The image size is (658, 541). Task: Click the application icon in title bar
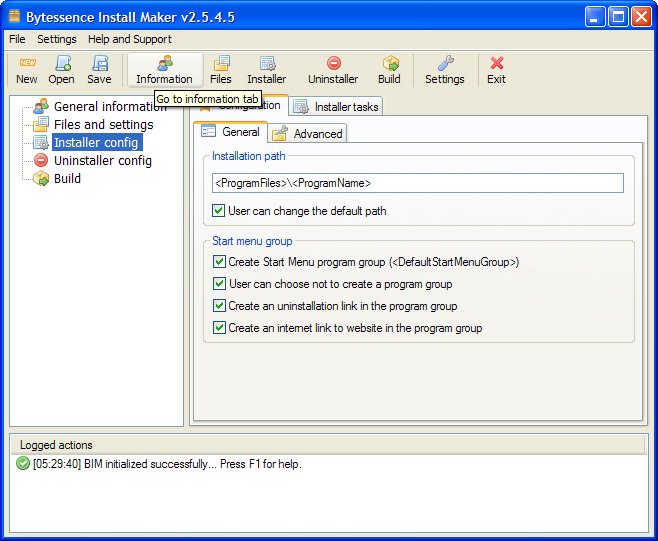click(15, 16)
